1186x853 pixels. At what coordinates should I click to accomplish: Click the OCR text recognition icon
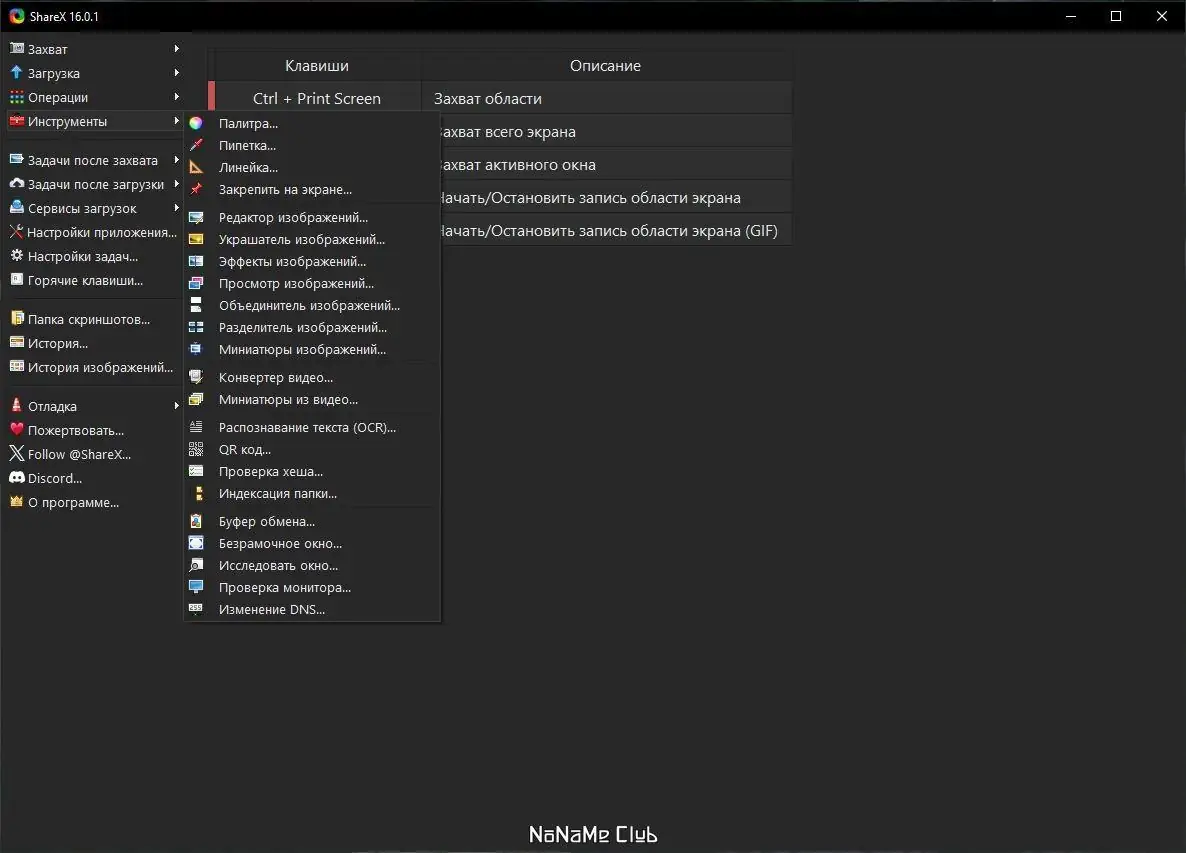(196, 426)
